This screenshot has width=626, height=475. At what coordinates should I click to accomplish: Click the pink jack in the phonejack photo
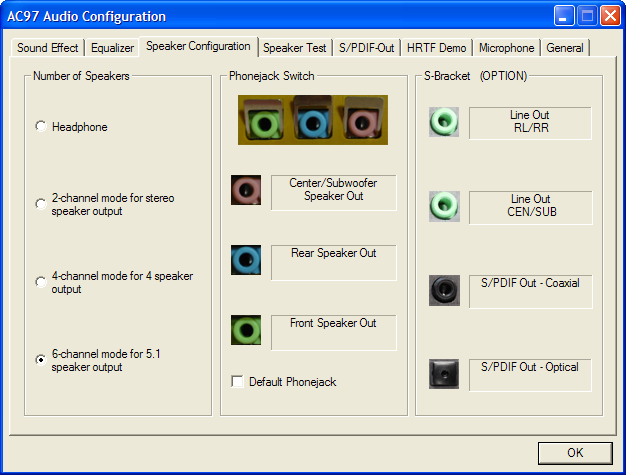tap(362, 123)
